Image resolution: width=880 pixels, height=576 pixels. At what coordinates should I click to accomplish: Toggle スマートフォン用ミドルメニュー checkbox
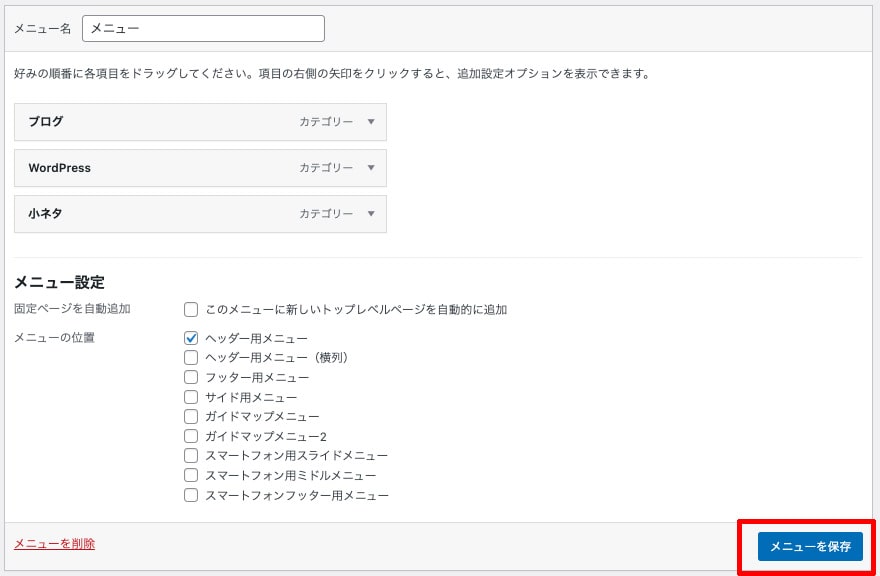(x=191, y=475)
